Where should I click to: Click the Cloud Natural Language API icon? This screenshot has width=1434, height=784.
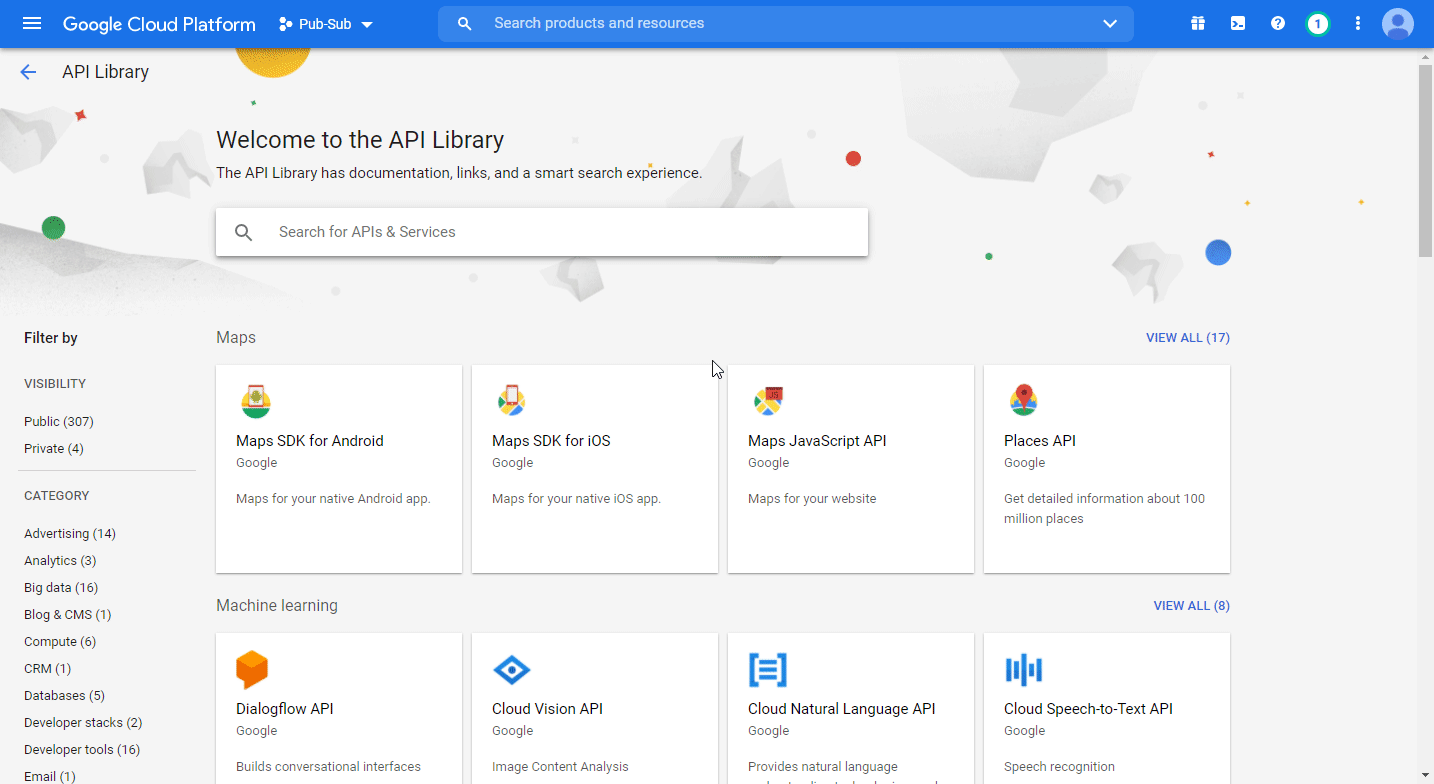(x=768, y=669)
